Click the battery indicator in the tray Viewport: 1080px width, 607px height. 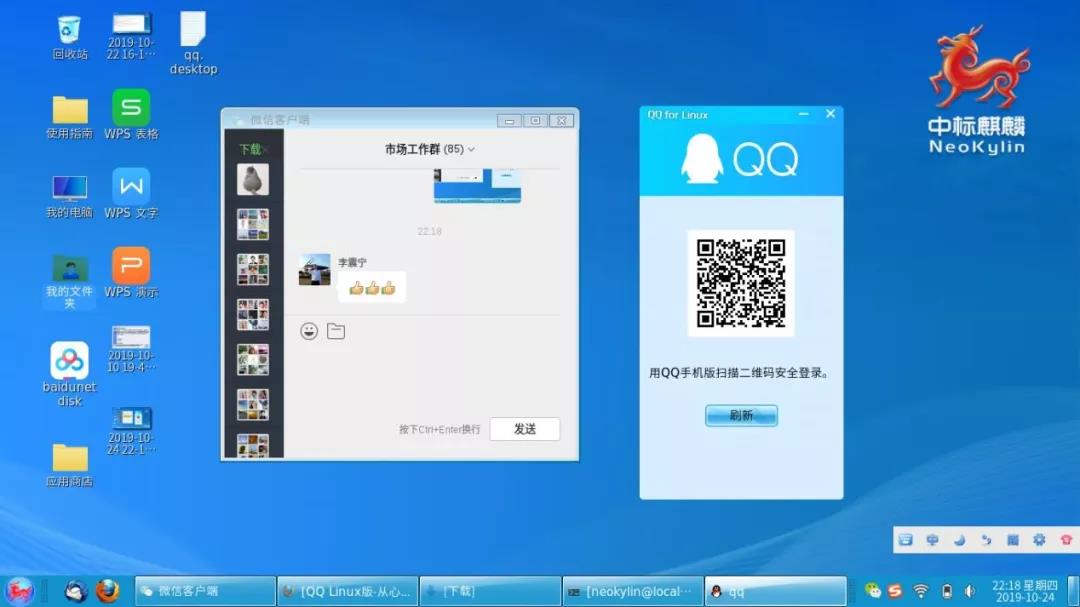pyautogui.click(x=947, y=590)
